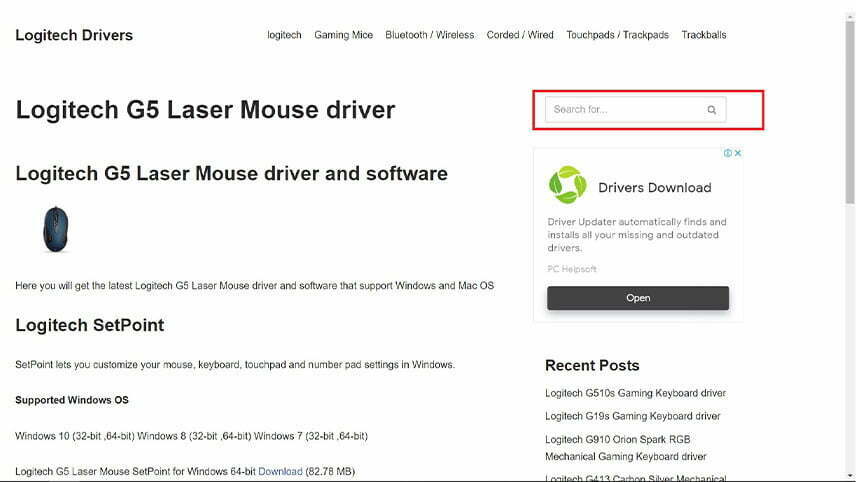Click the Windows 10 (32-bit ,64-bit) compatibility line
856x482 pixels.
(192, 436)
